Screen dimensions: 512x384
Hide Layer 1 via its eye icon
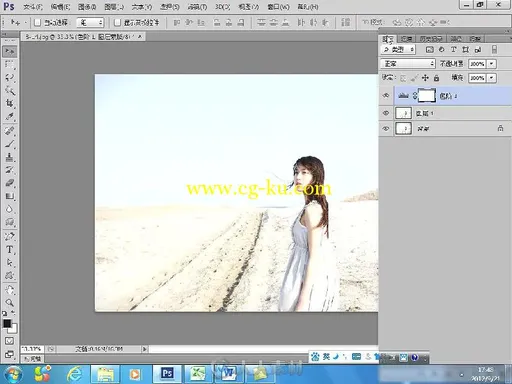click(386, 113)
